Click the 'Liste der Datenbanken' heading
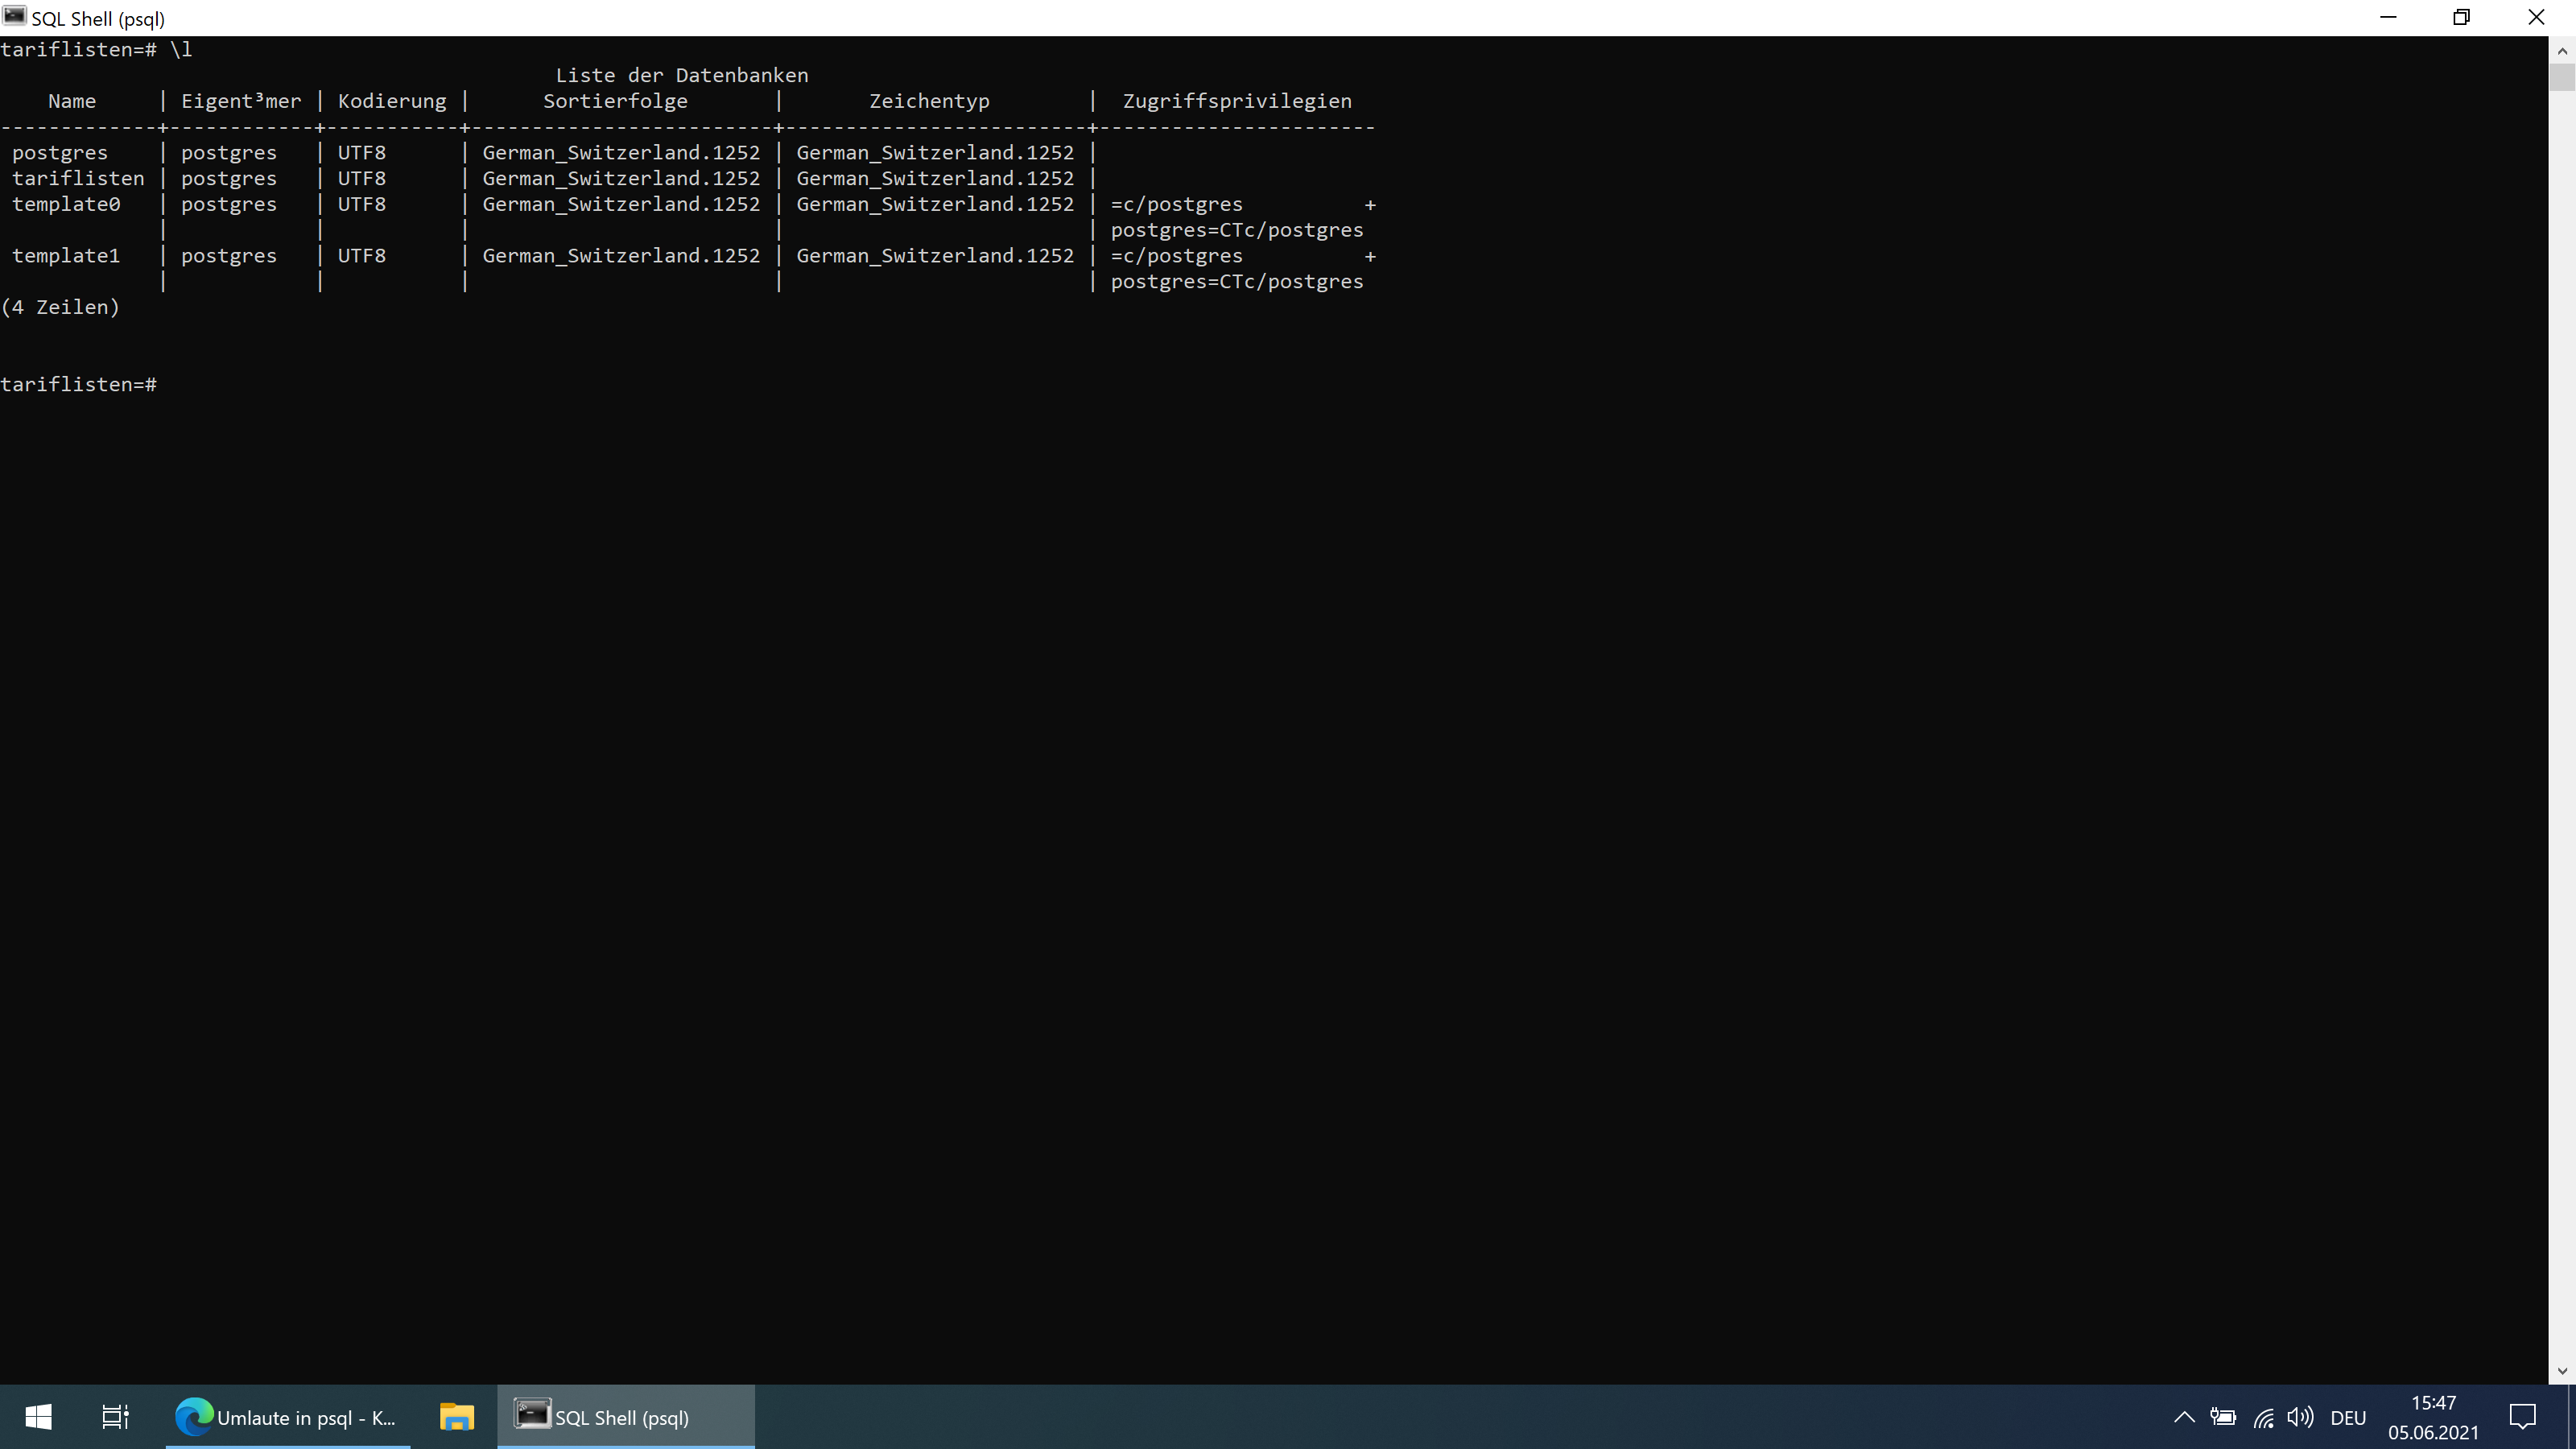This screenshot has height=1449, width=2576. pos(682,75)
